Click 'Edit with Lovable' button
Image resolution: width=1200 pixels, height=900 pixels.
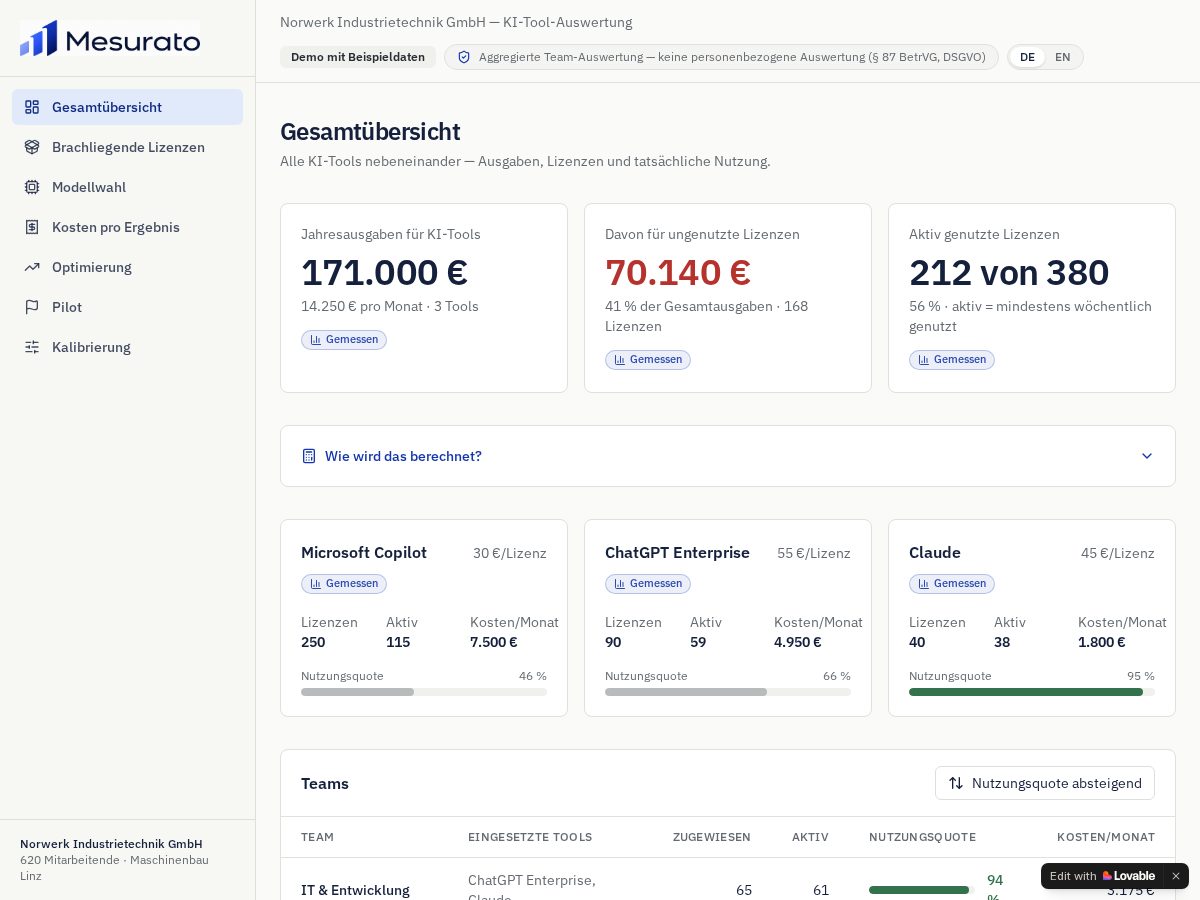click(x=1102, y=876)
